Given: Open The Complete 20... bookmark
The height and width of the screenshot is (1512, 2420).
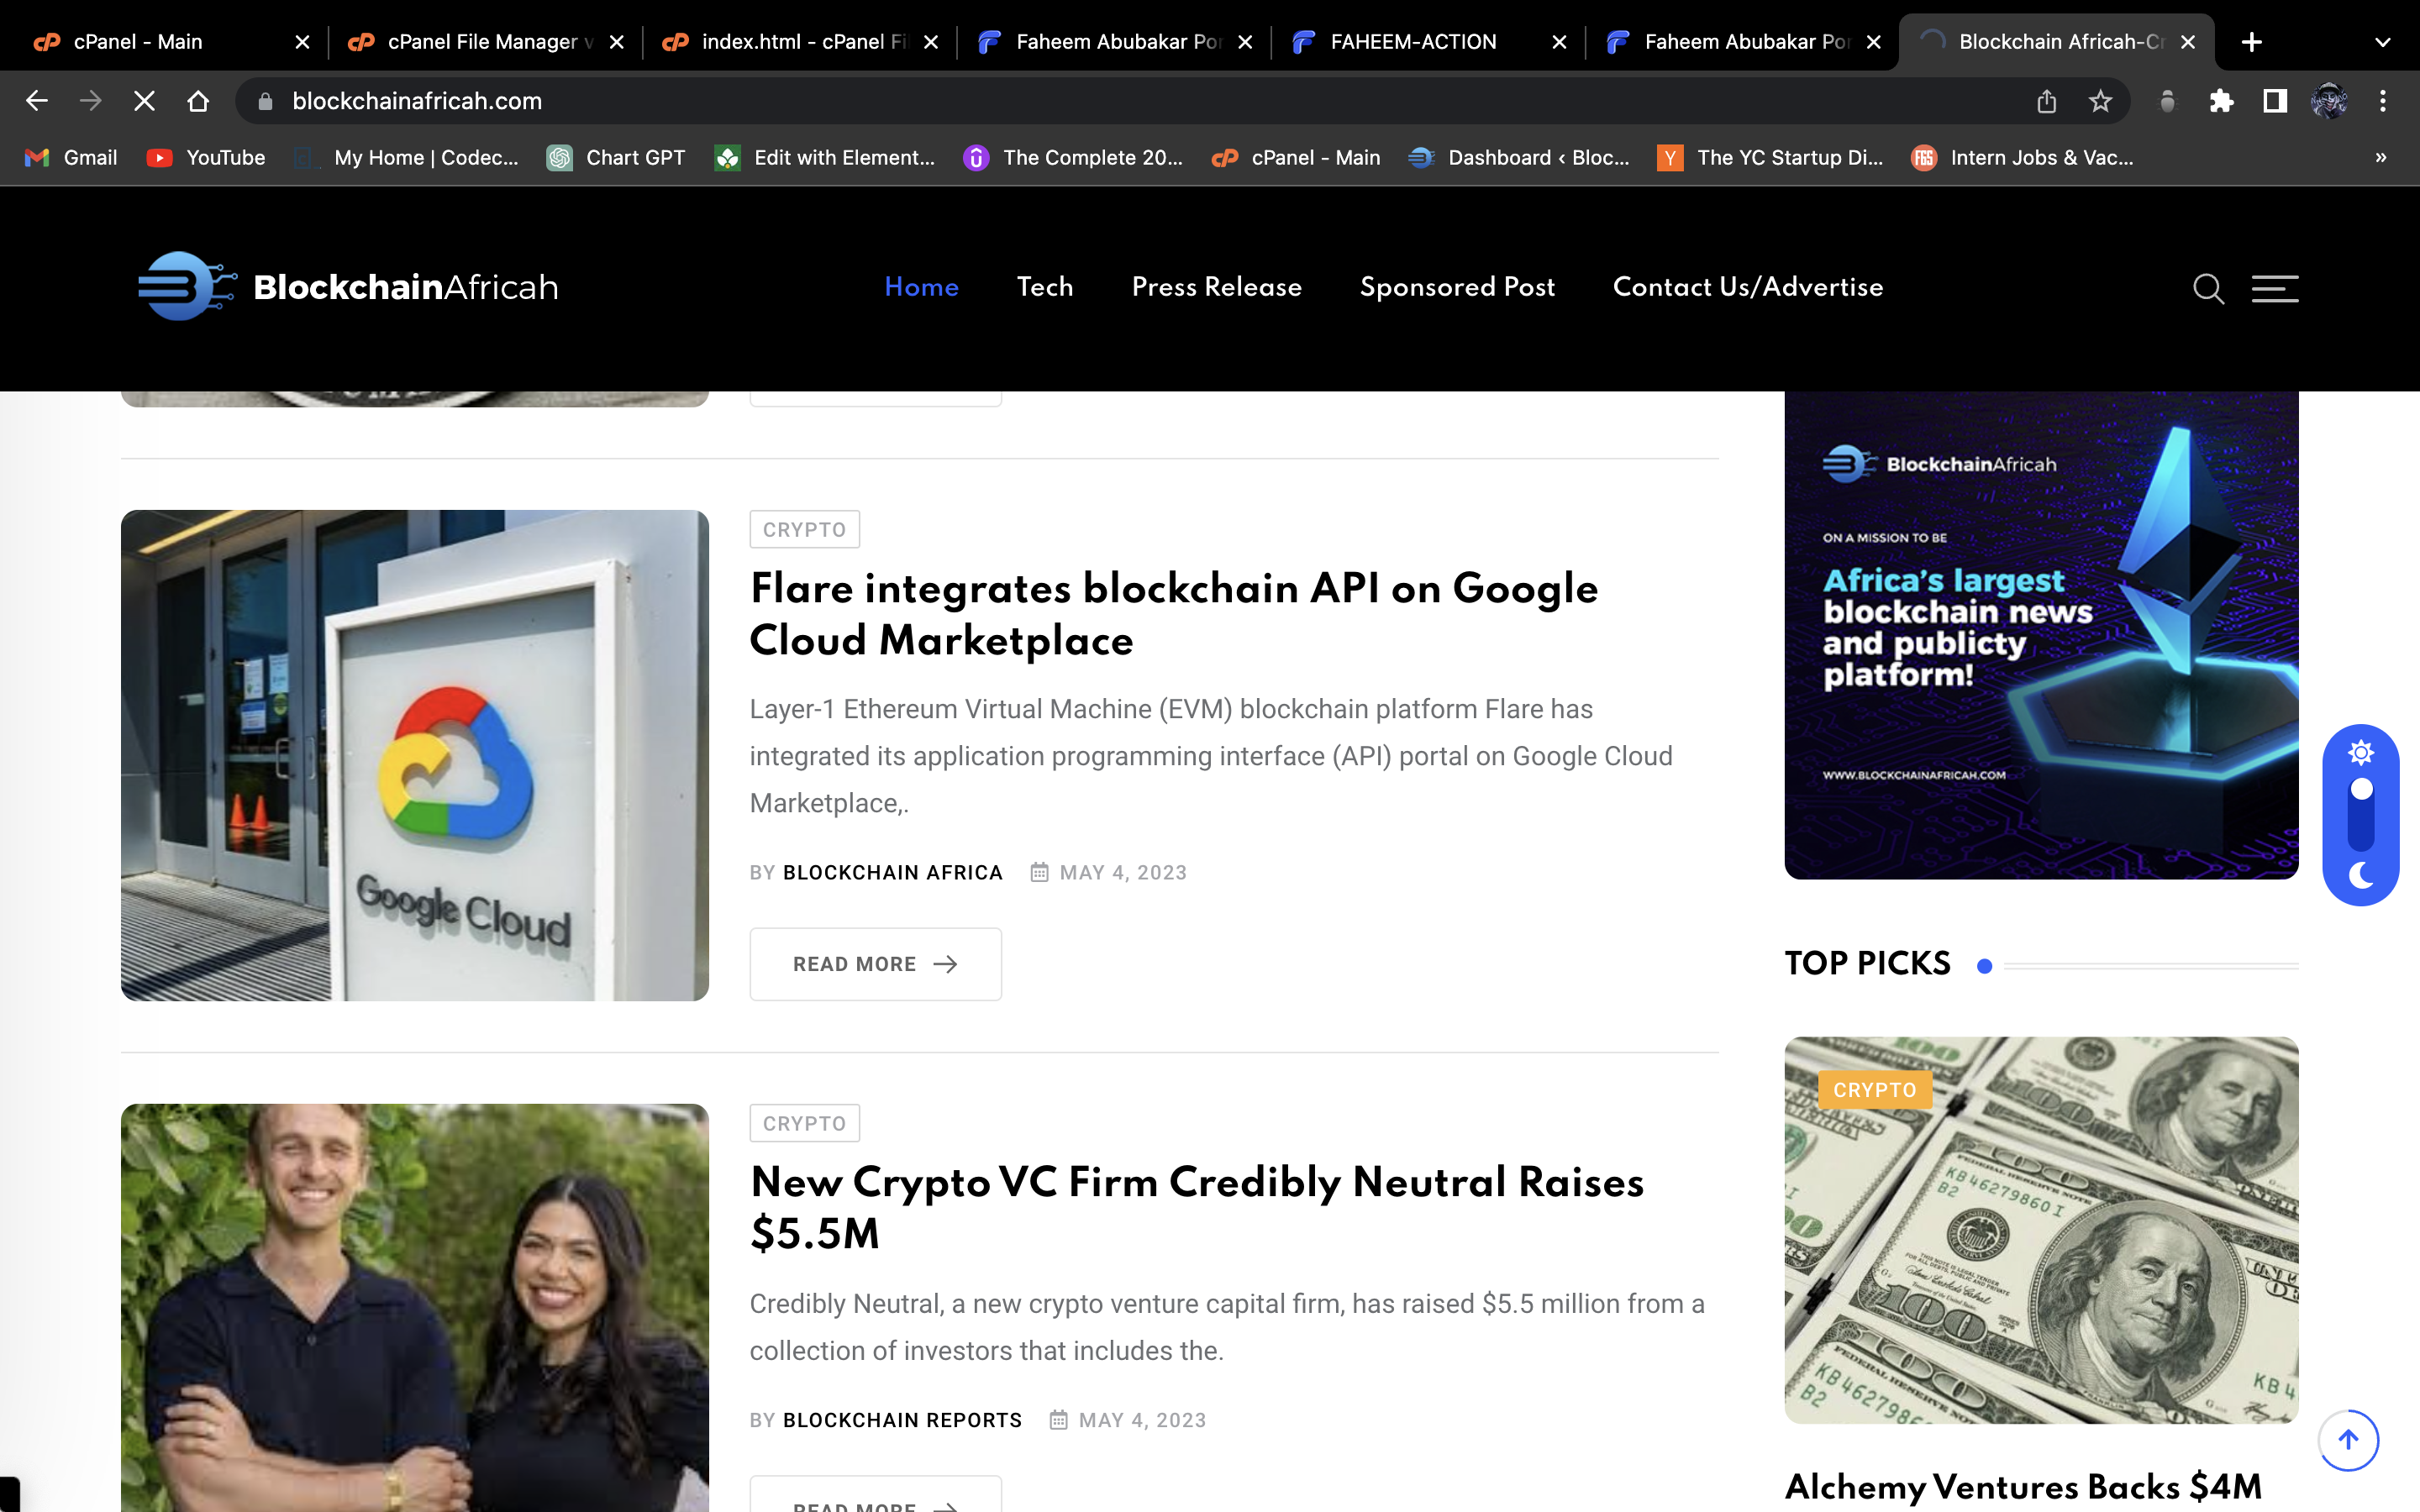Looking at the screenshot, I should tap(1073, 158).
